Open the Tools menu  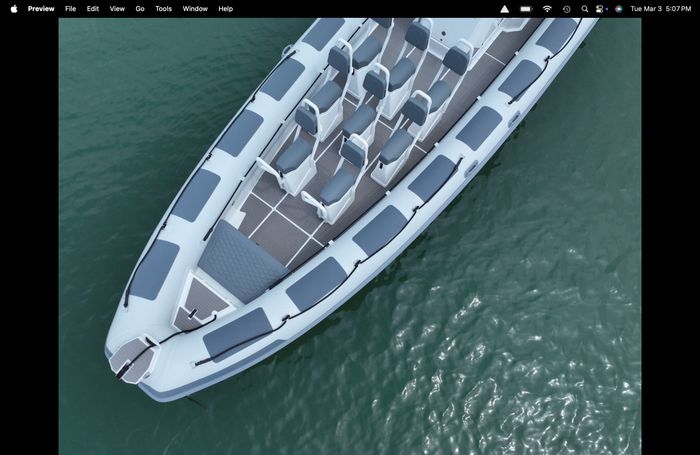coord(163,9)
